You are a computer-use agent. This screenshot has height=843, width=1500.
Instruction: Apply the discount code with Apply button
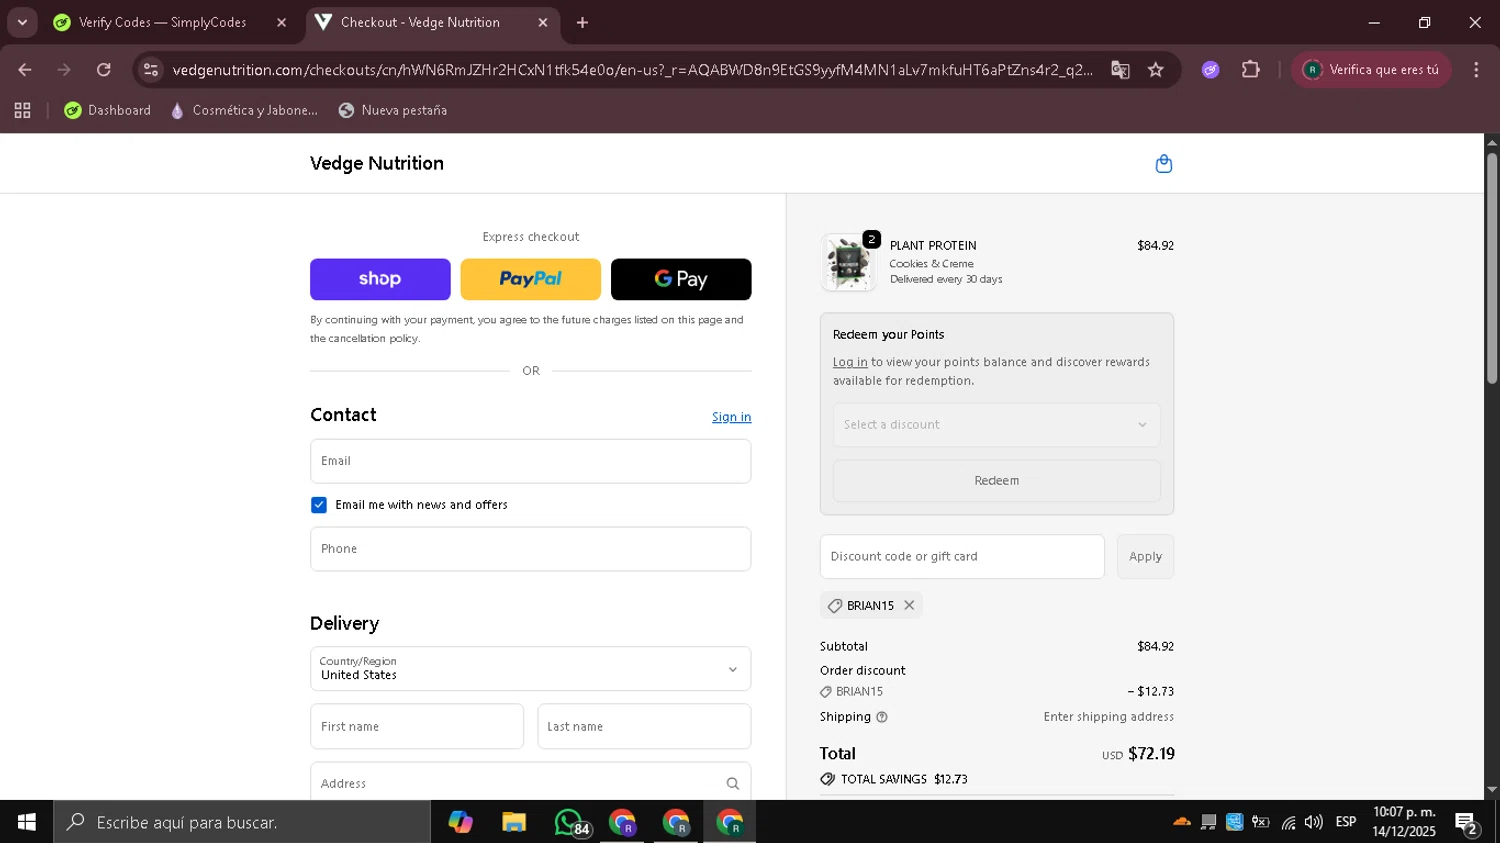coord(1145,557)
